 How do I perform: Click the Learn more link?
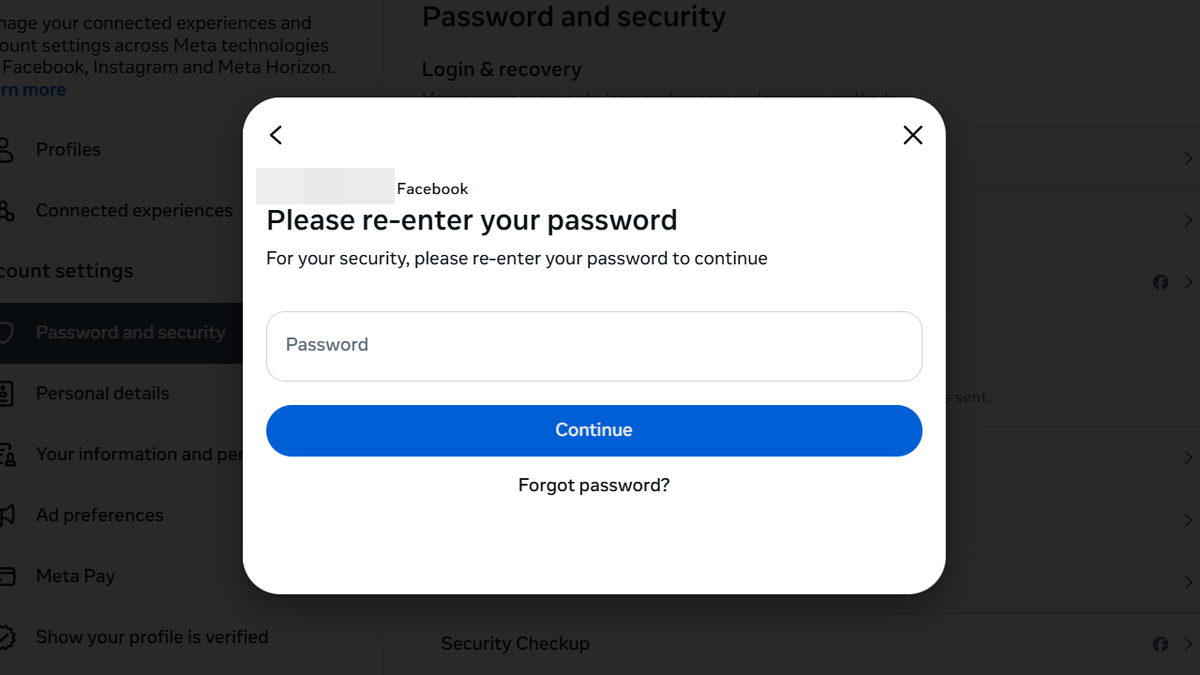[34, 89]
